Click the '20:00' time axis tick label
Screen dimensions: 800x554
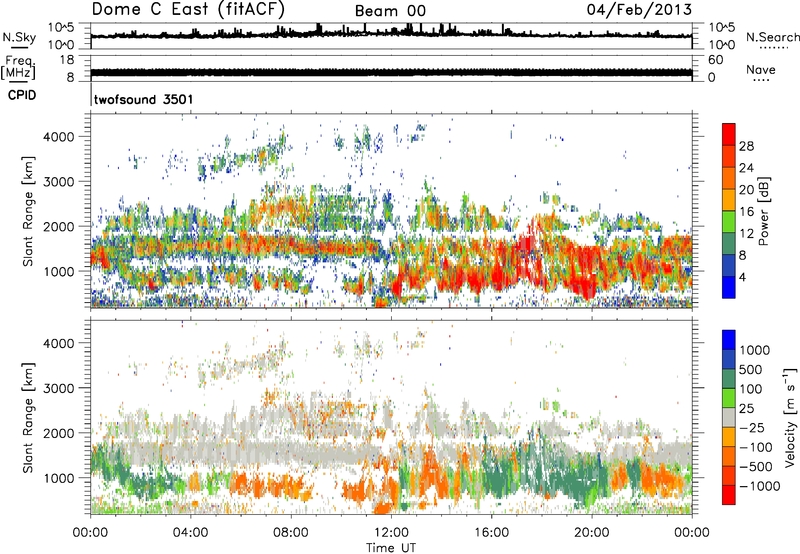click(x=591, y=533)
